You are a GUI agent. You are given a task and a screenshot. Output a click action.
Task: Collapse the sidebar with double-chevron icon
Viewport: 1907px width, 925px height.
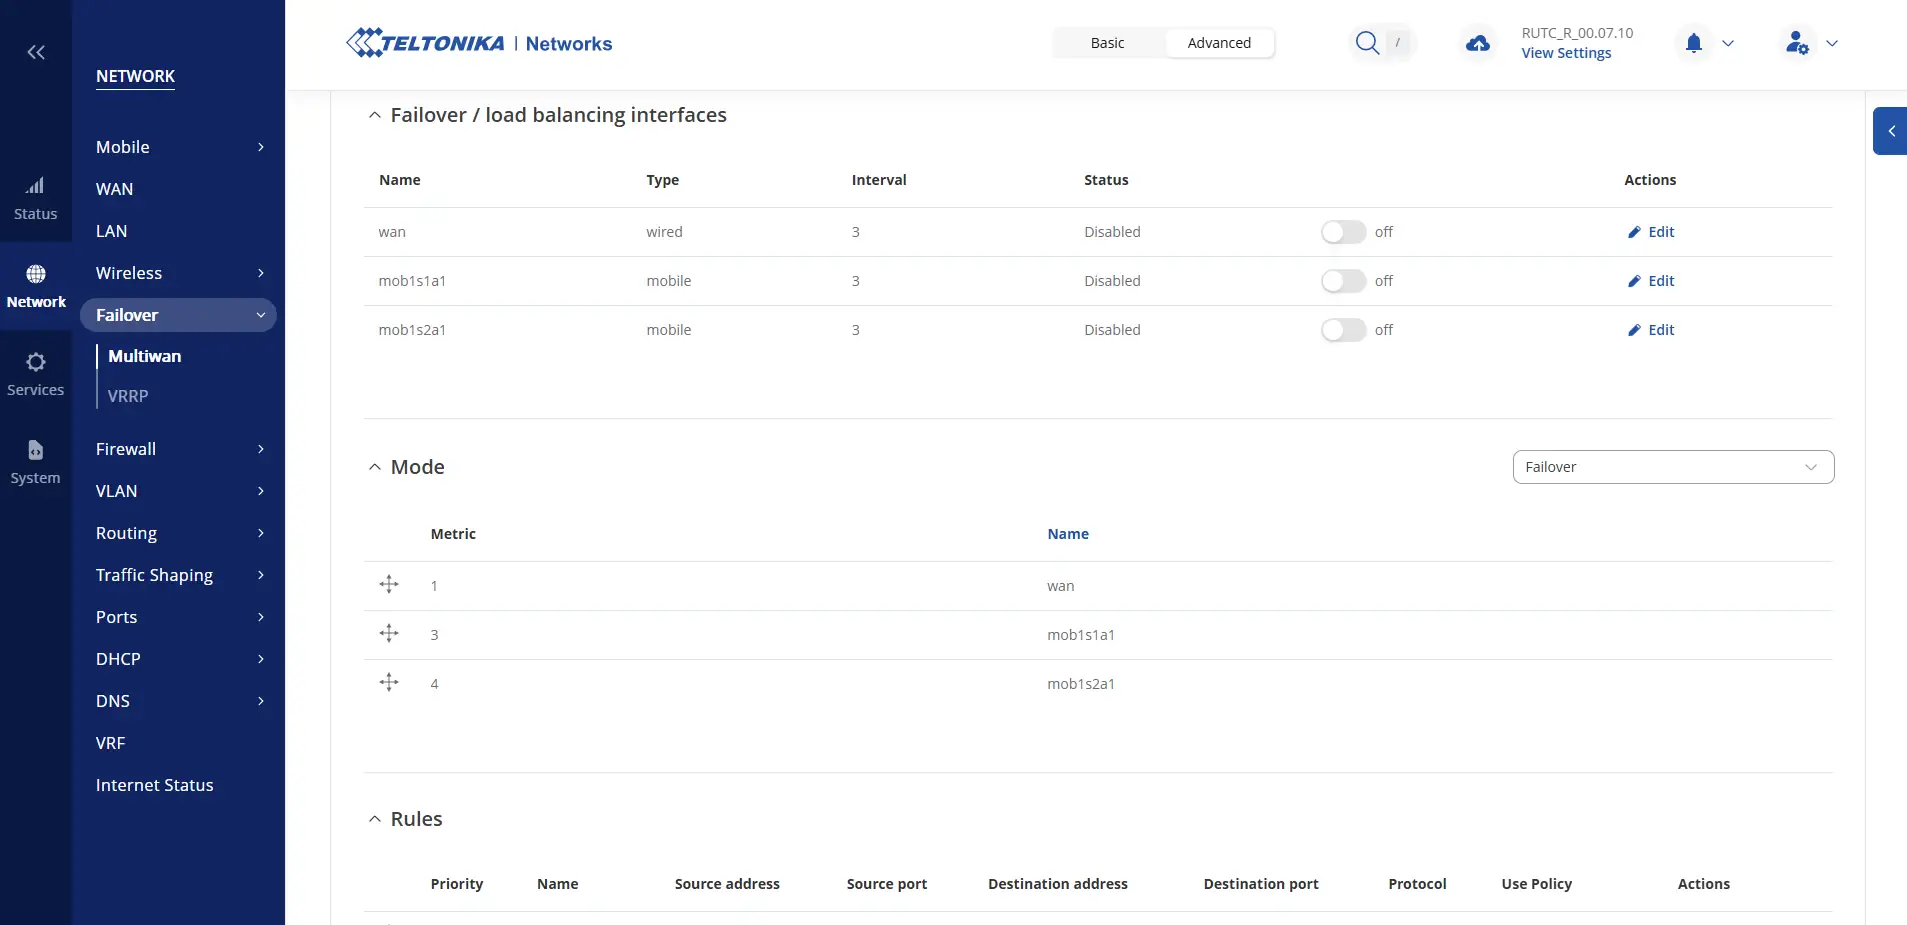36,52
